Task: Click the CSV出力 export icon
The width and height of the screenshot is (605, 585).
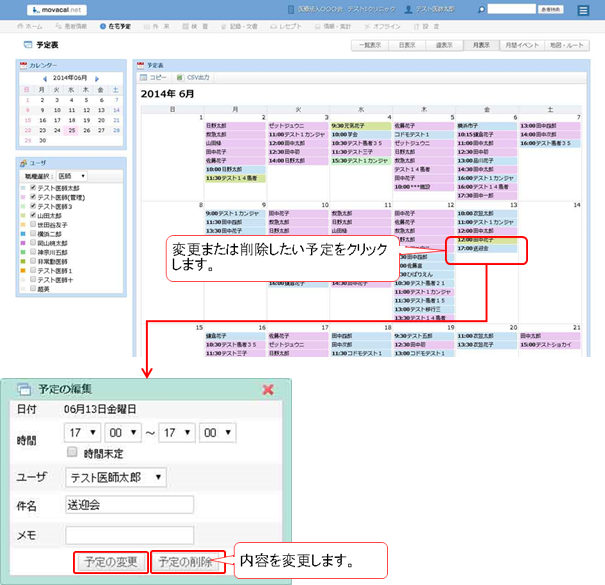Action: click(189, 76)
